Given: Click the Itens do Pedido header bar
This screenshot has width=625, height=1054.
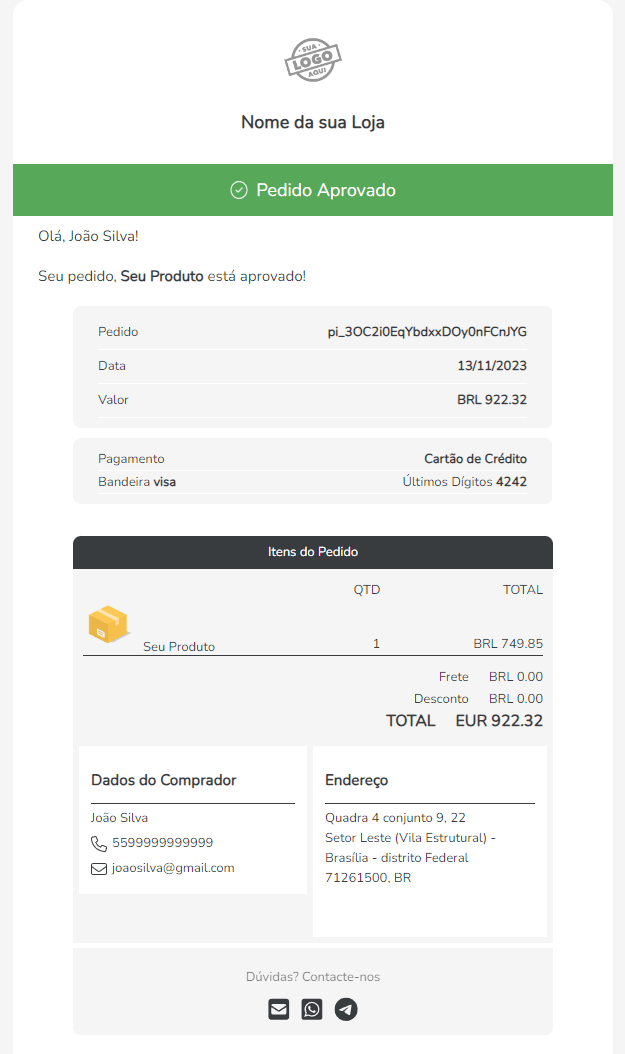Looking at the screenshot, I should click(313, 552).
